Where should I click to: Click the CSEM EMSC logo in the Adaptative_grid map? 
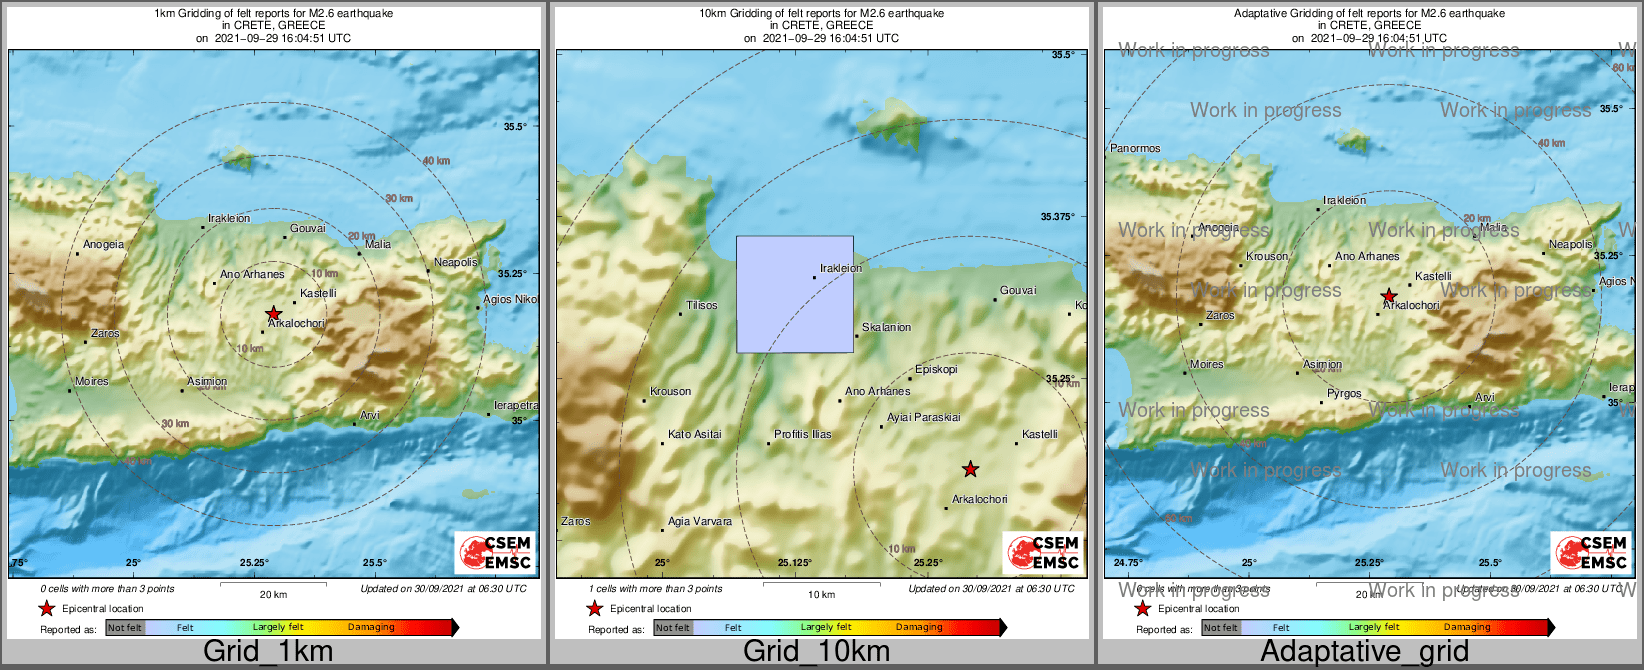coord(1592,553)
